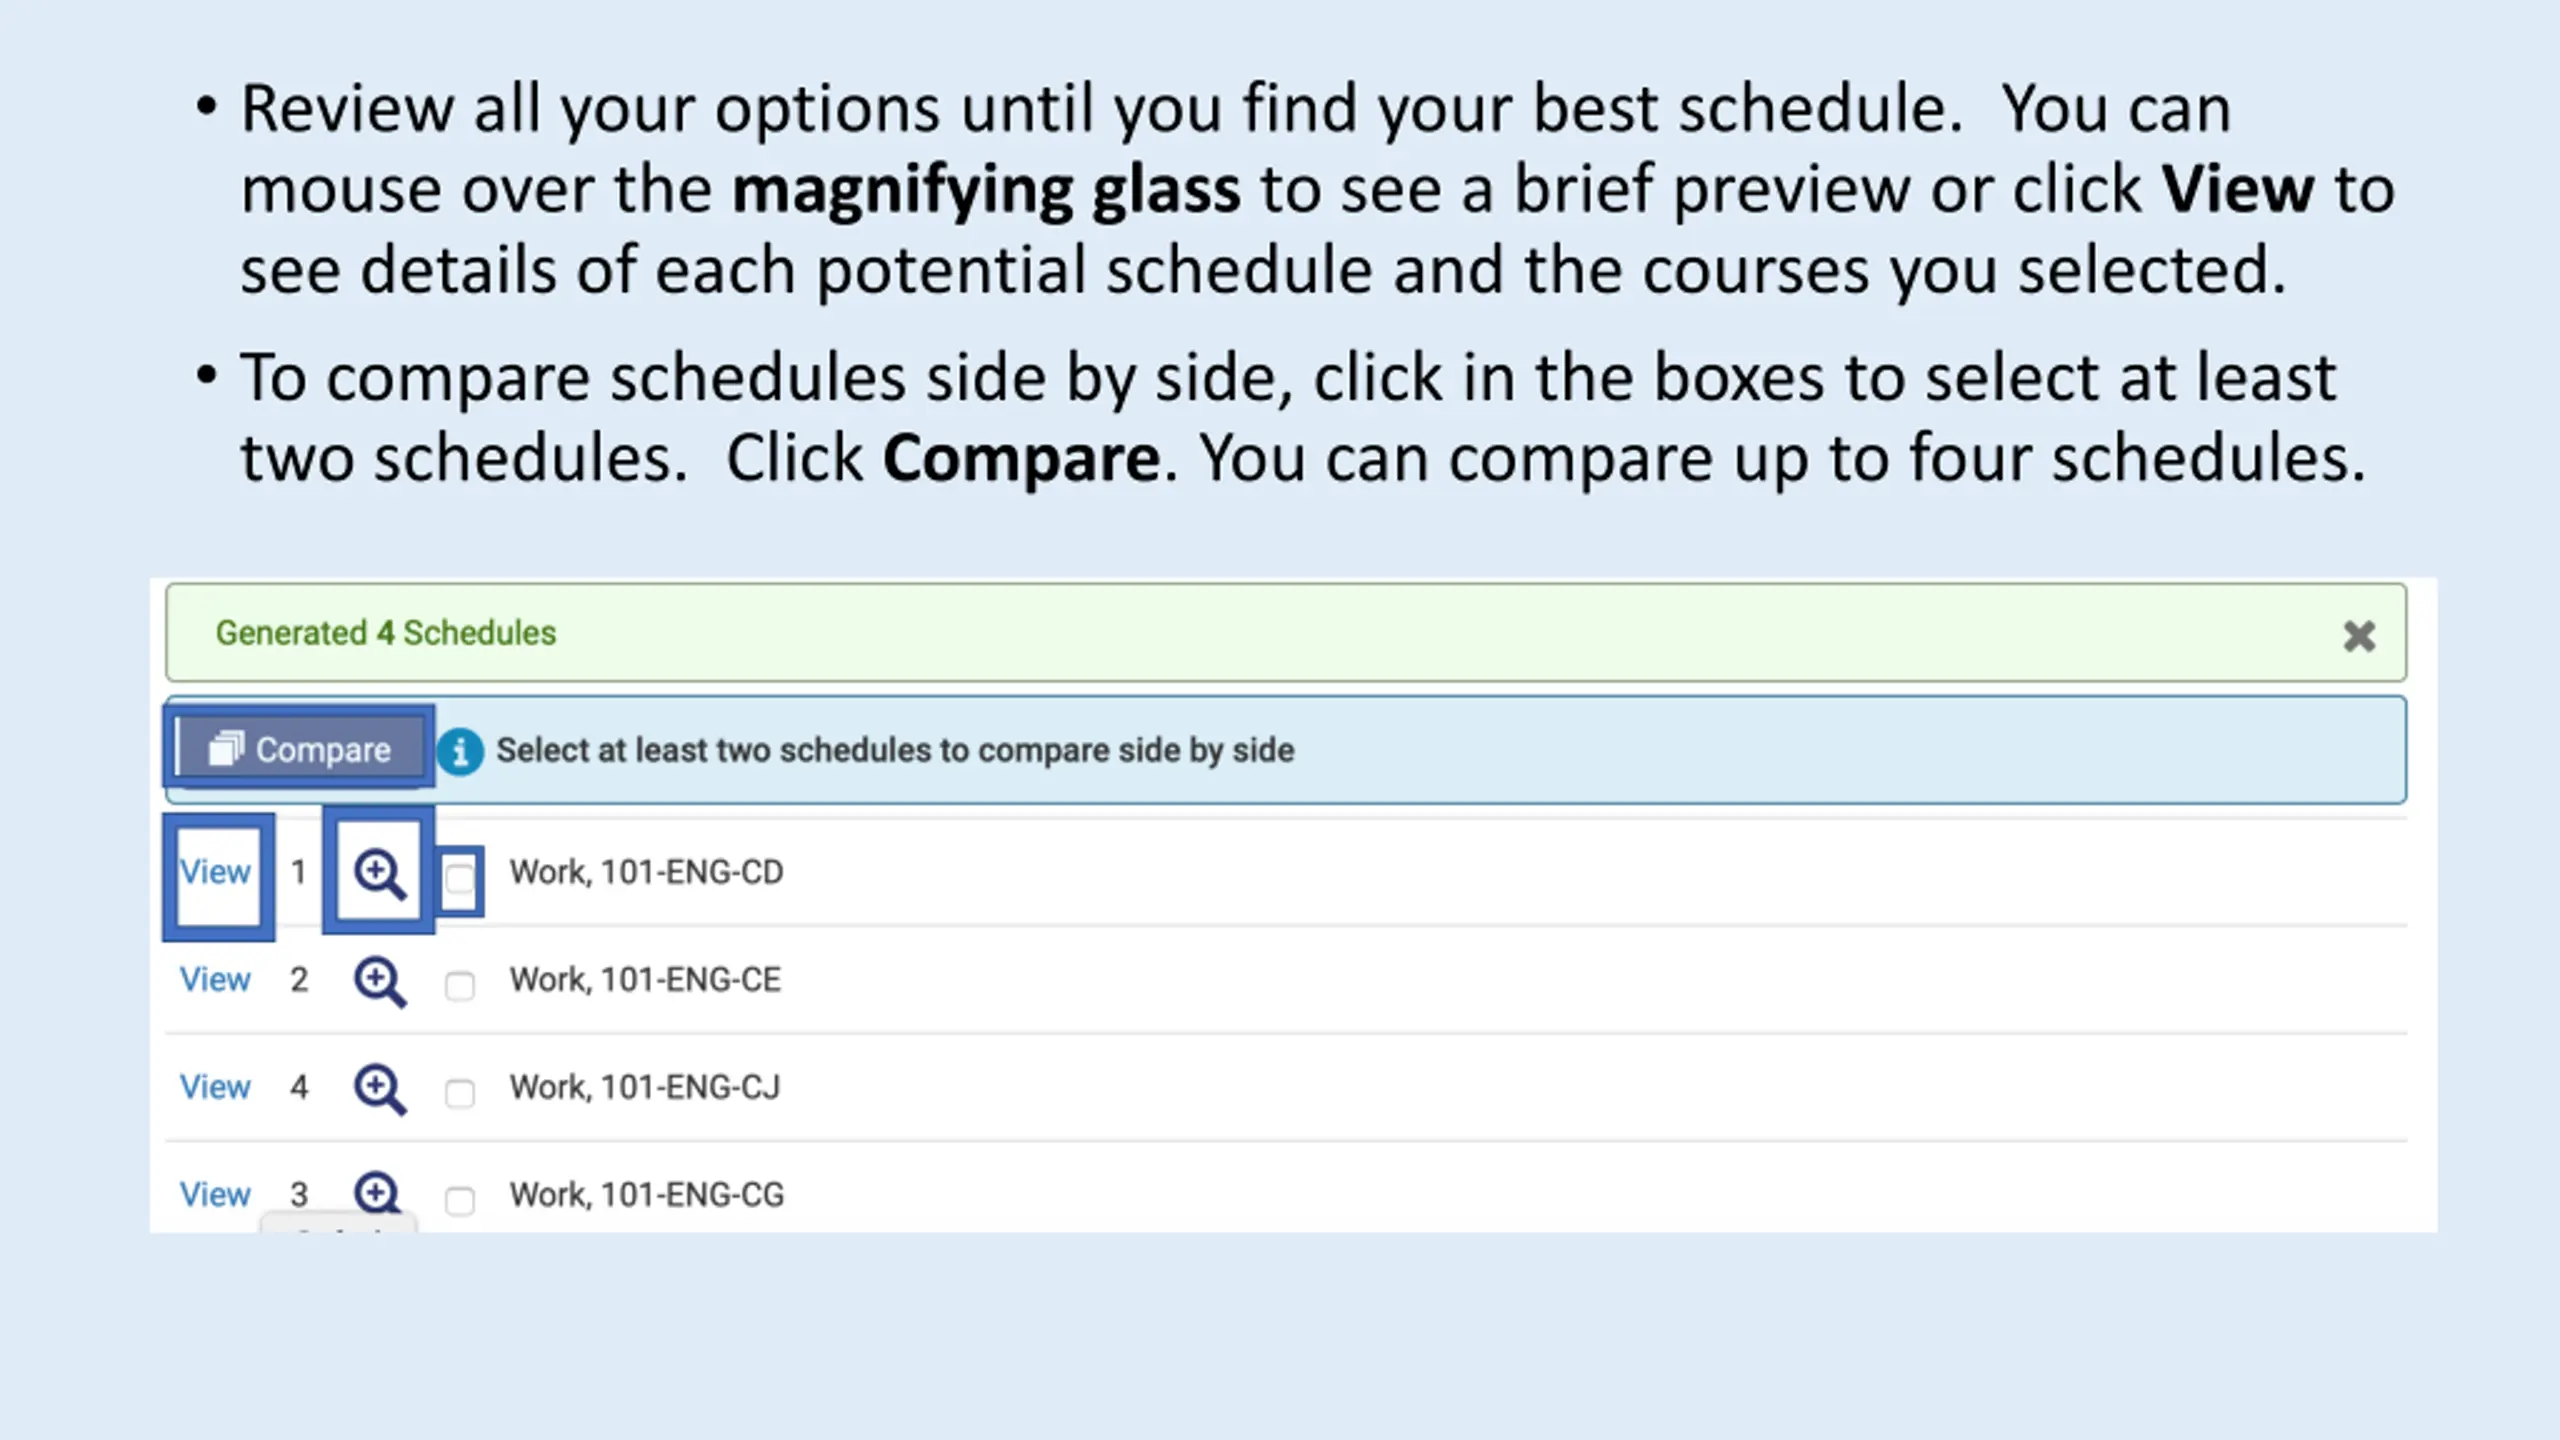
Task: Click the Work, 101-ENG-CE schedule name
Action: (645, 980)
